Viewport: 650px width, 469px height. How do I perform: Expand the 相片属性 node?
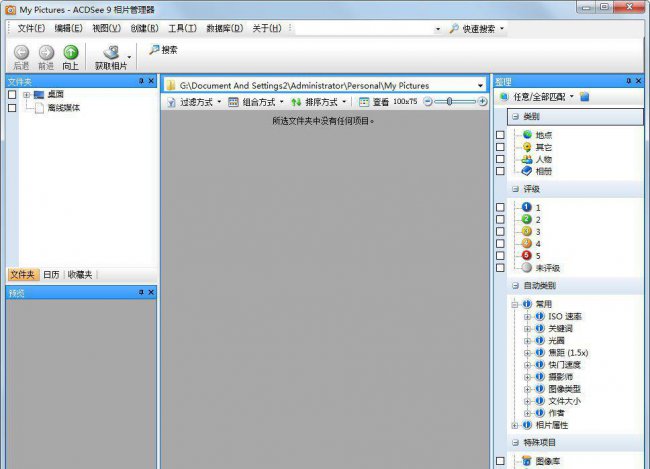click(x=514, y=425)
